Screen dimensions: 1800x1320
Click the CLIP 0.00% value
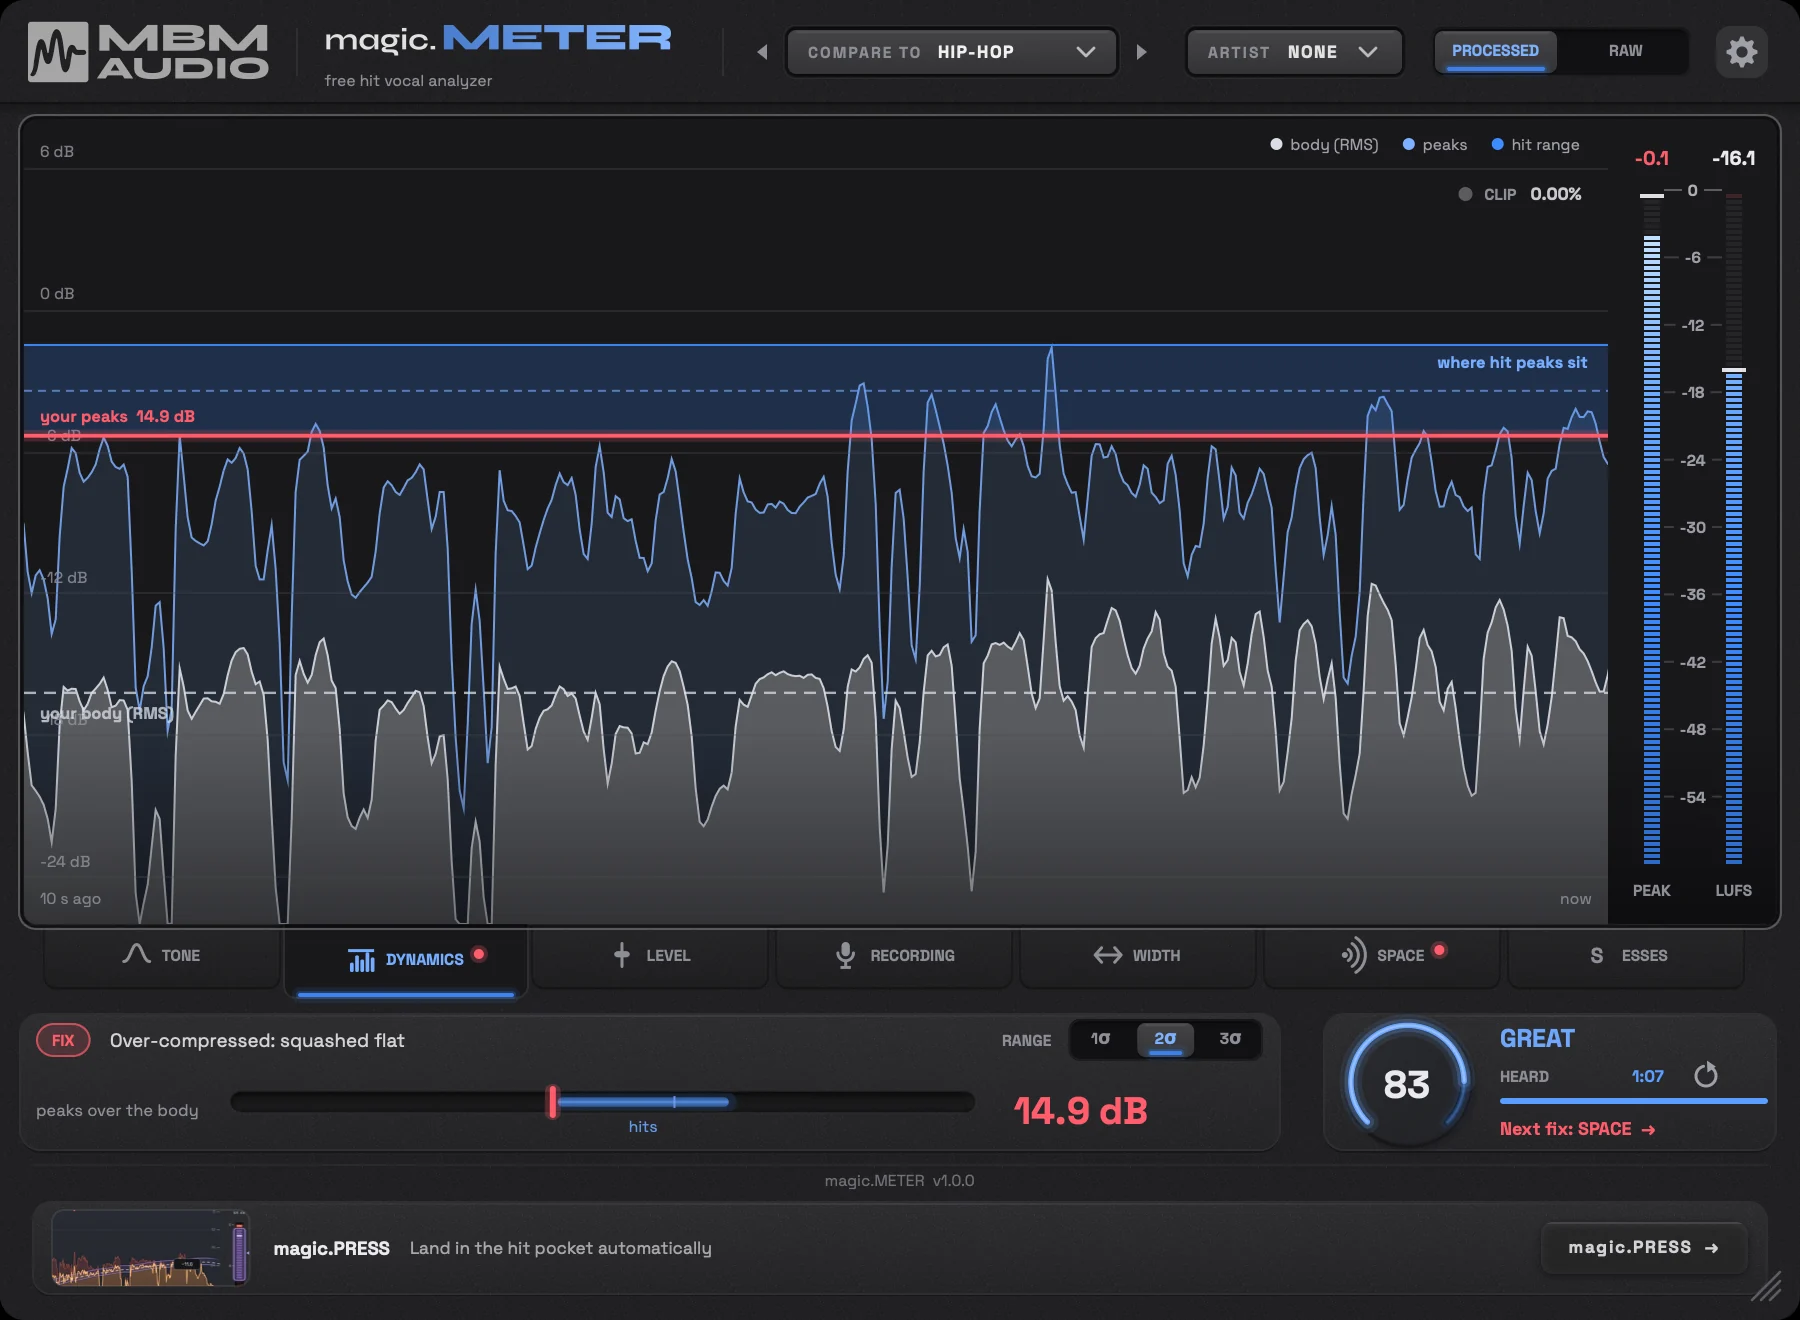pos(1555,194)
